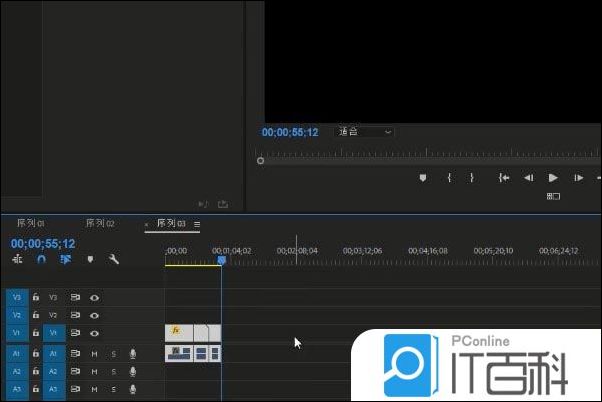Toggle track targeting for A3

[x=54, y=389]
